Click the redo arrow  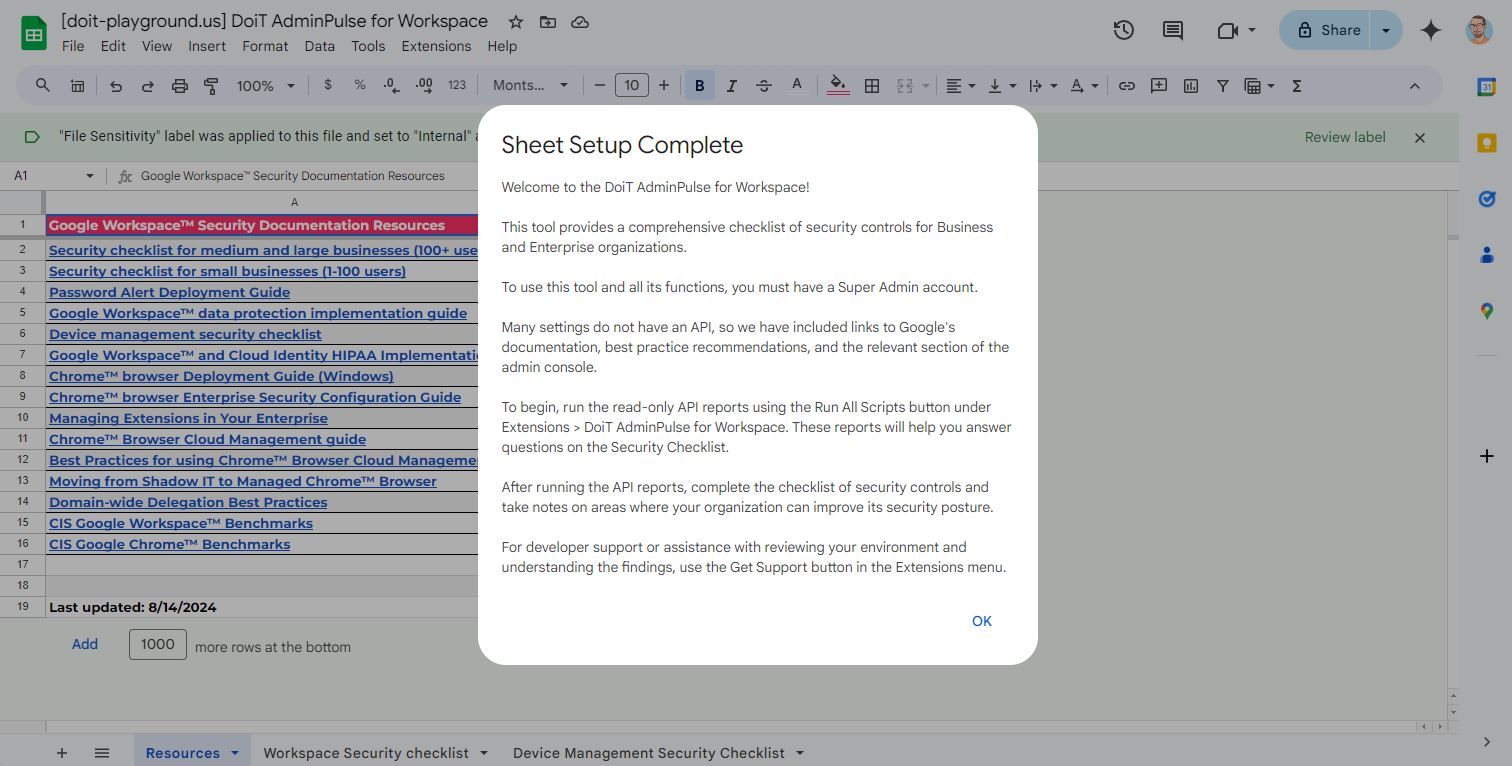click(148, 86)
